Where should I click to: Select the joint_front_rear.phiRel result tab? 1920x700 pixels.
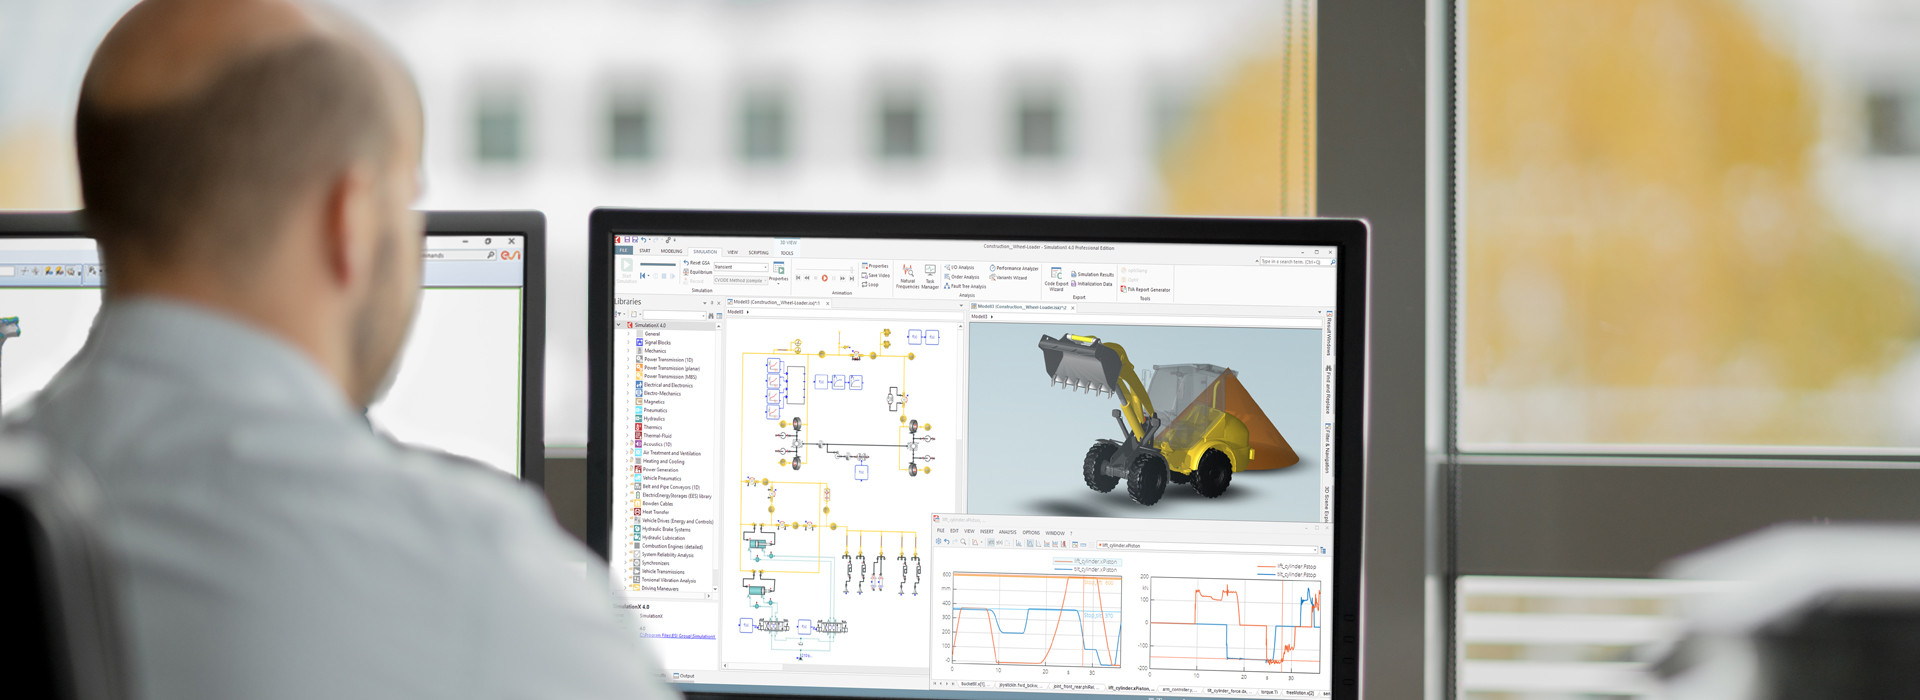1075,687
